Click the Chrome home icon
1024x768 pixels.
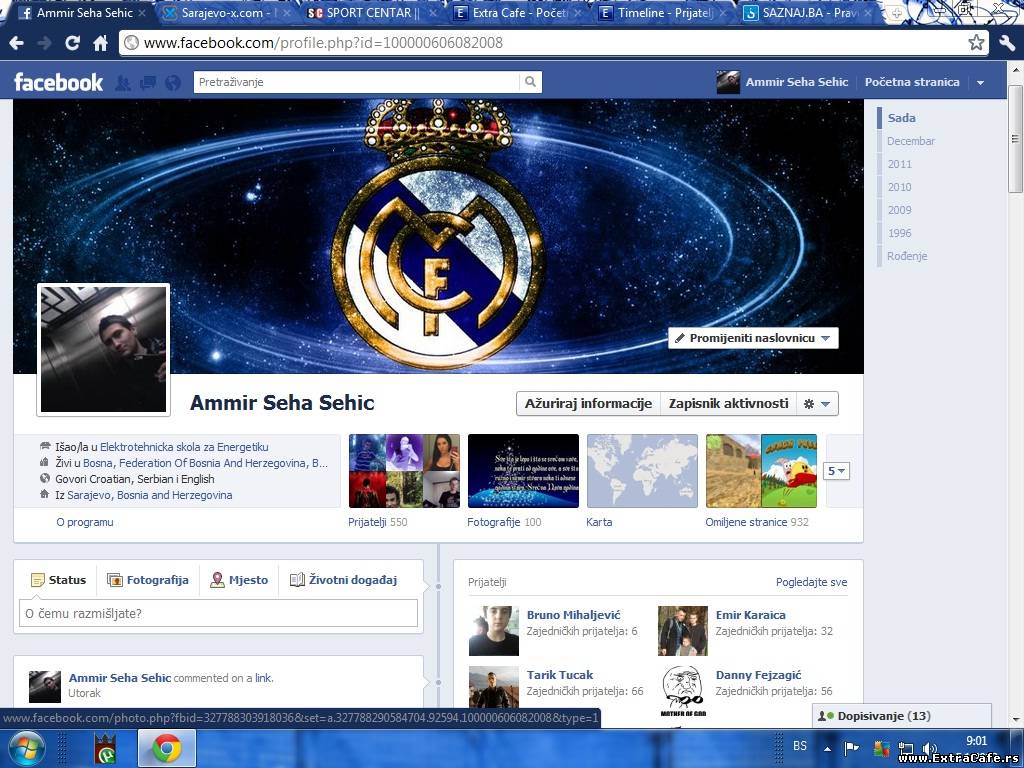tap(100, 43)
